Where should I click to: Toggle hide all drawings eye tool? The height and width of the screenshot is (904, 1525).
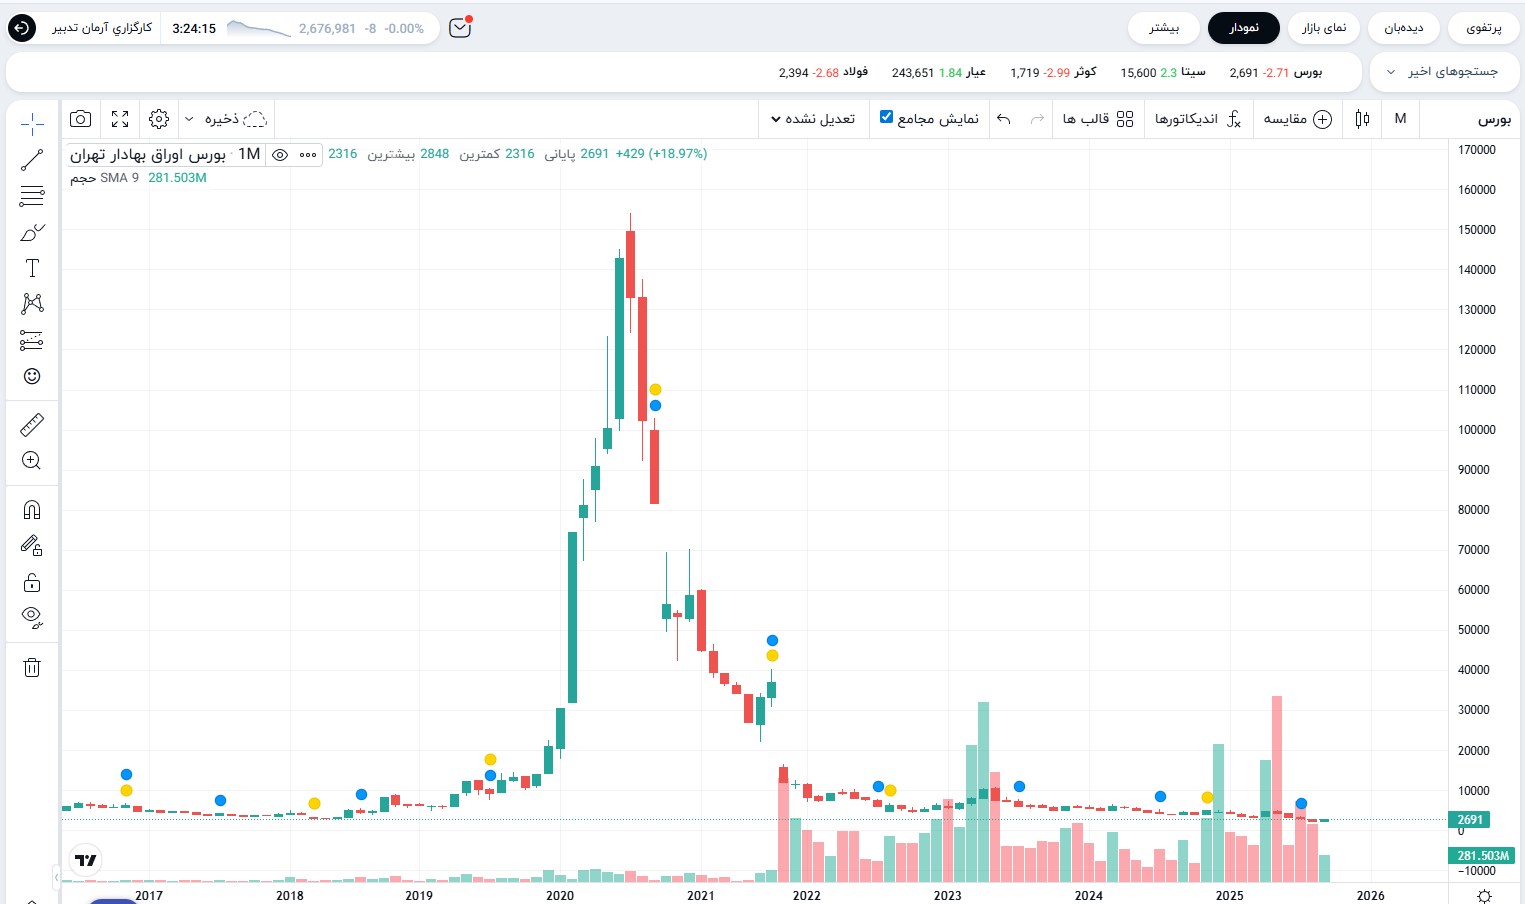pyautogui.click(x=32, y=617)
